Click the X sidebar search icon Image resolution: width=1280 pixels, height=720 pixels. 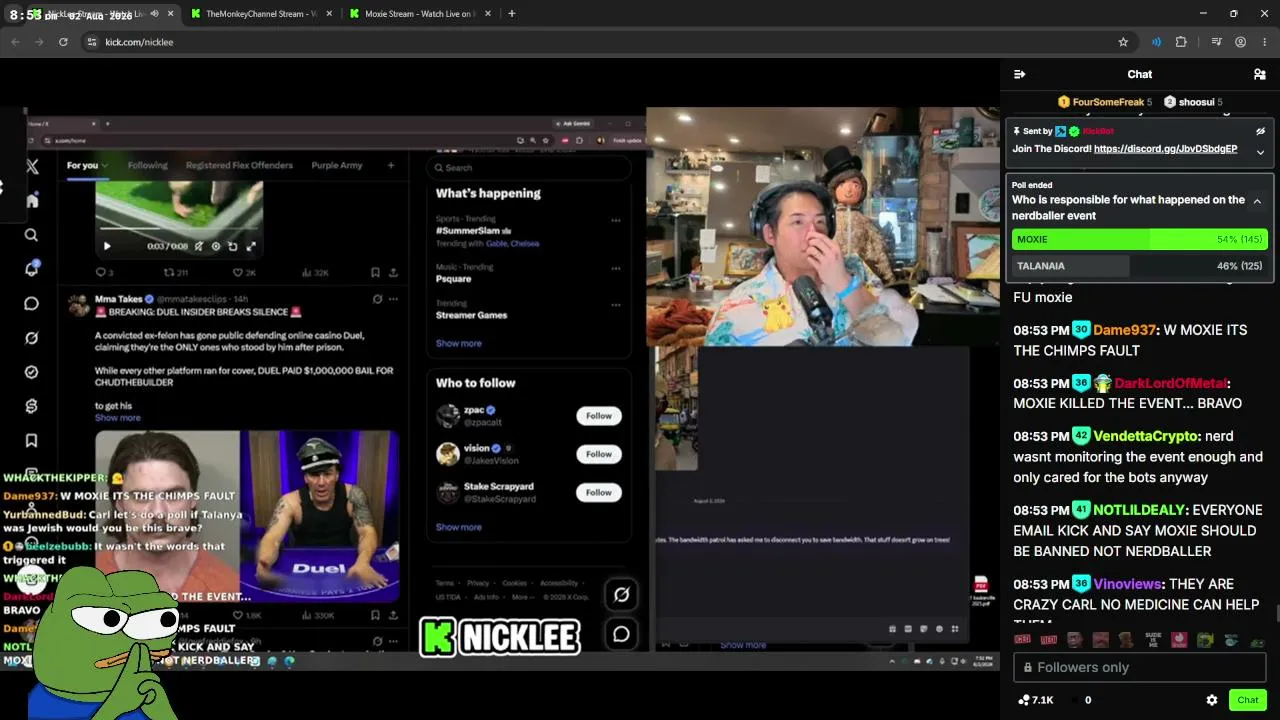tap(32, 235)
